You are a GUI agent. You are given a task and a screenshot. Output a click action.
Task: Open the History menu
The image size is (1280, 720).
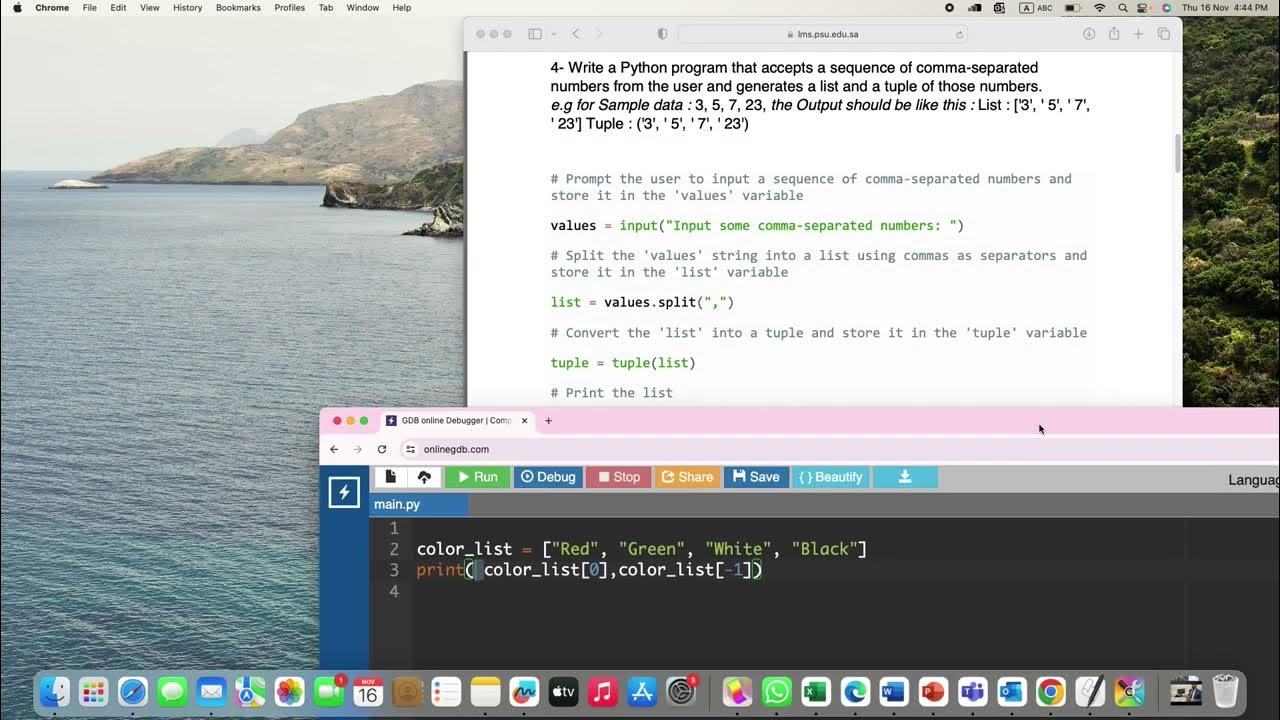click(x=187, y=7)
